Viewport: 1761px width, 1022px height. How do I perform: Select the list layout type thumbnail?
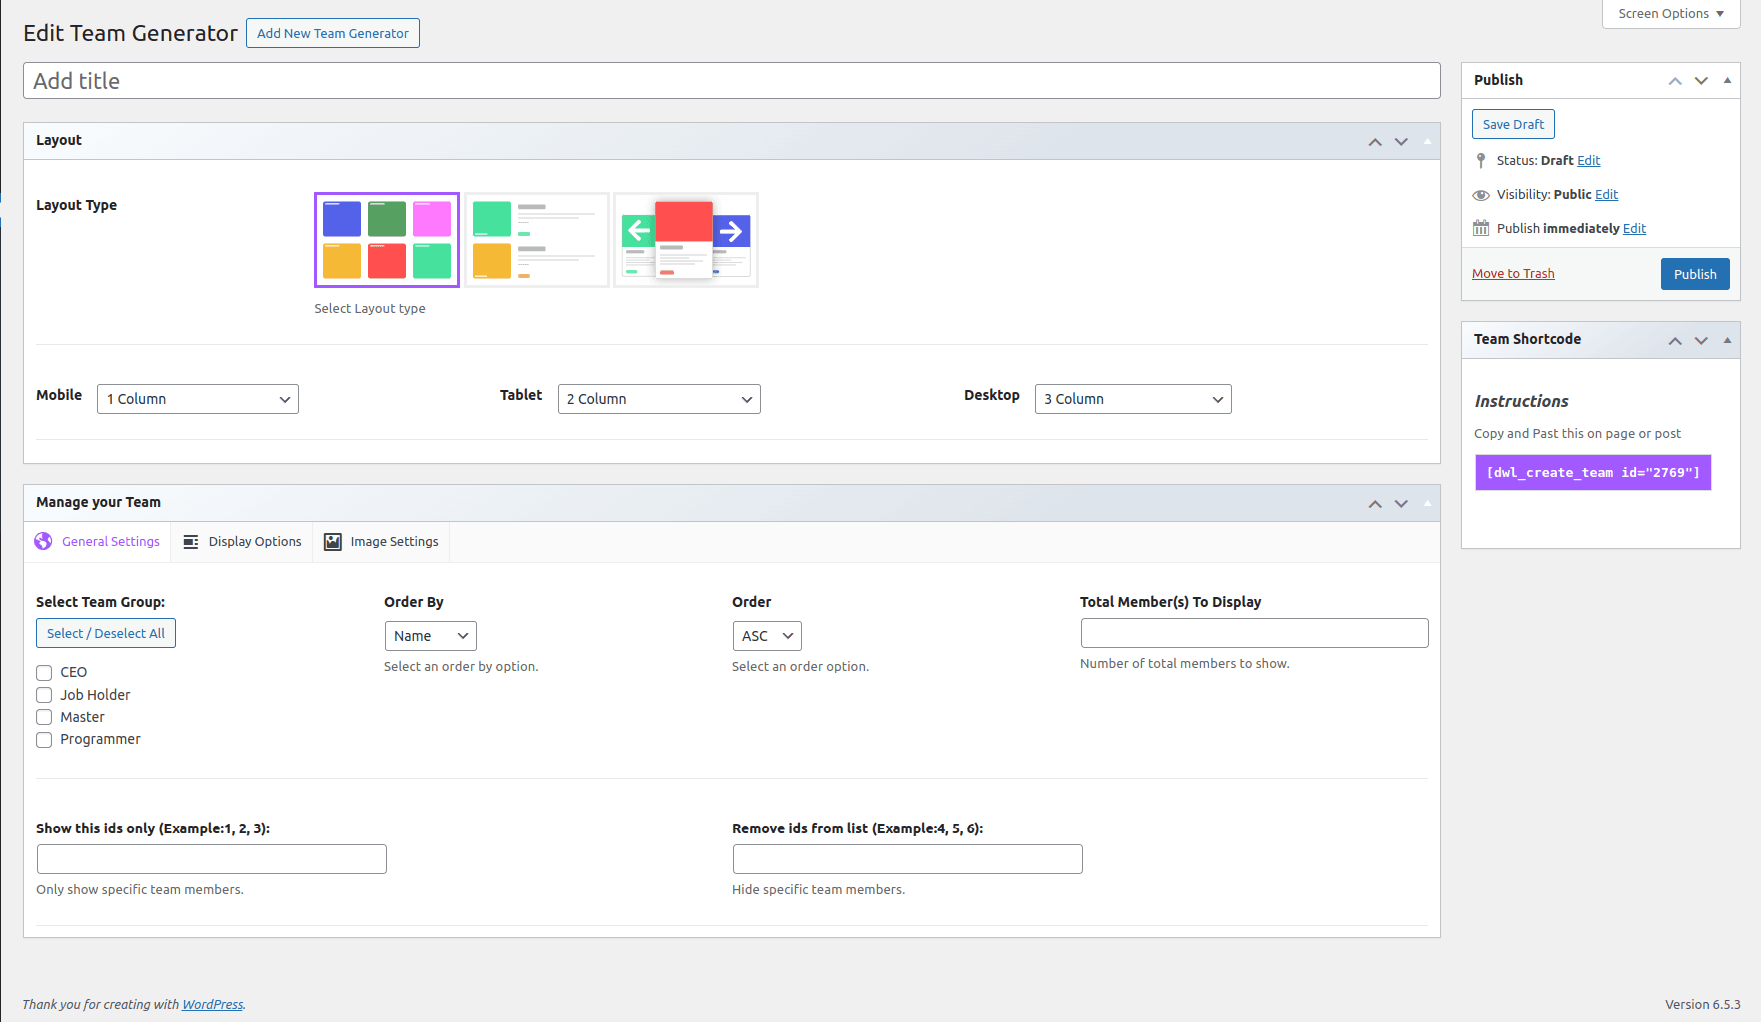pos(536,239)
